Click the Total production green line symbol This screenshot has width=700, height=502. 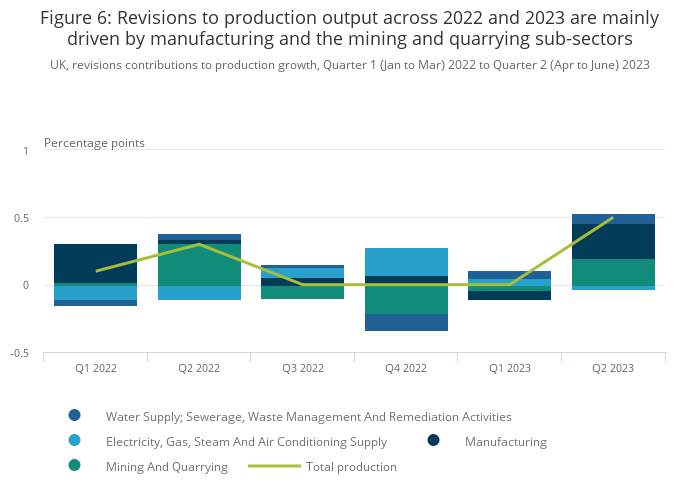point(274,466)
